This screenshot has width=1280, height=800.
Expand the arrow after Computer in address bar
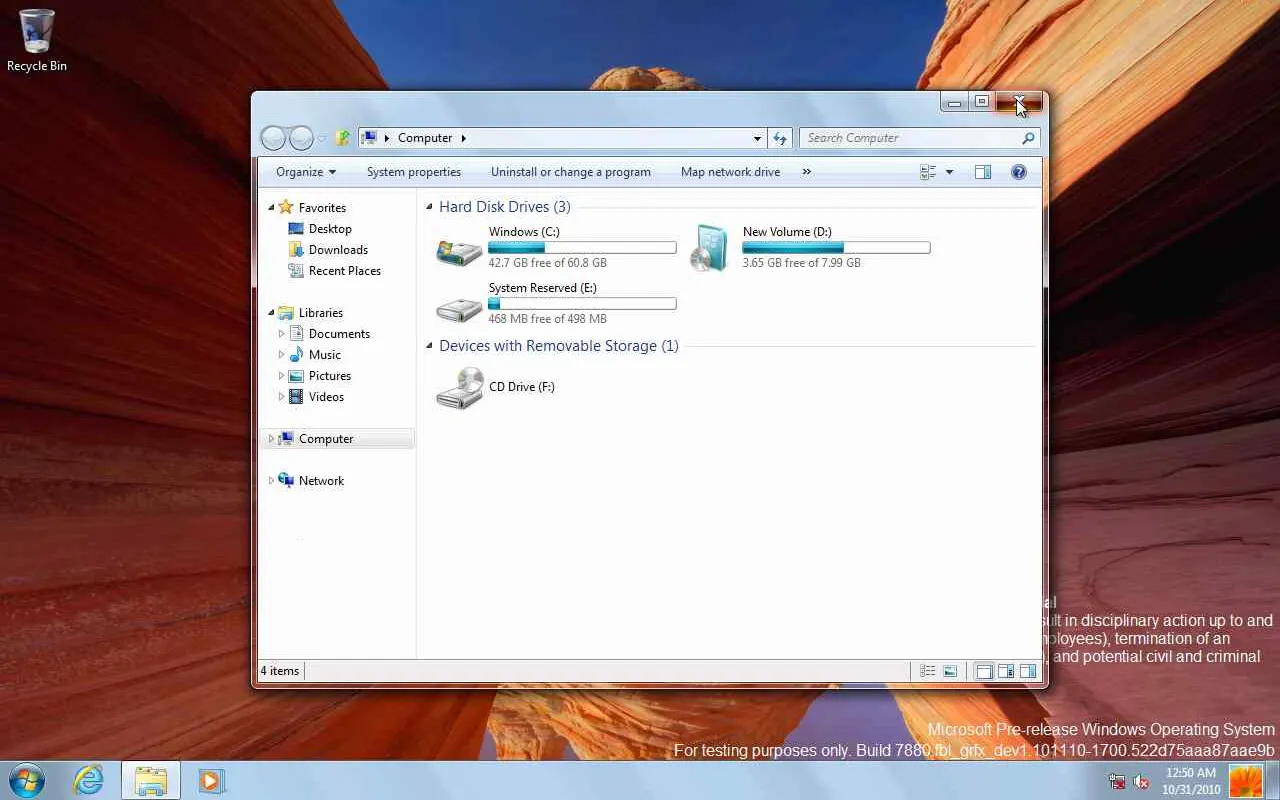pos(464,138)
